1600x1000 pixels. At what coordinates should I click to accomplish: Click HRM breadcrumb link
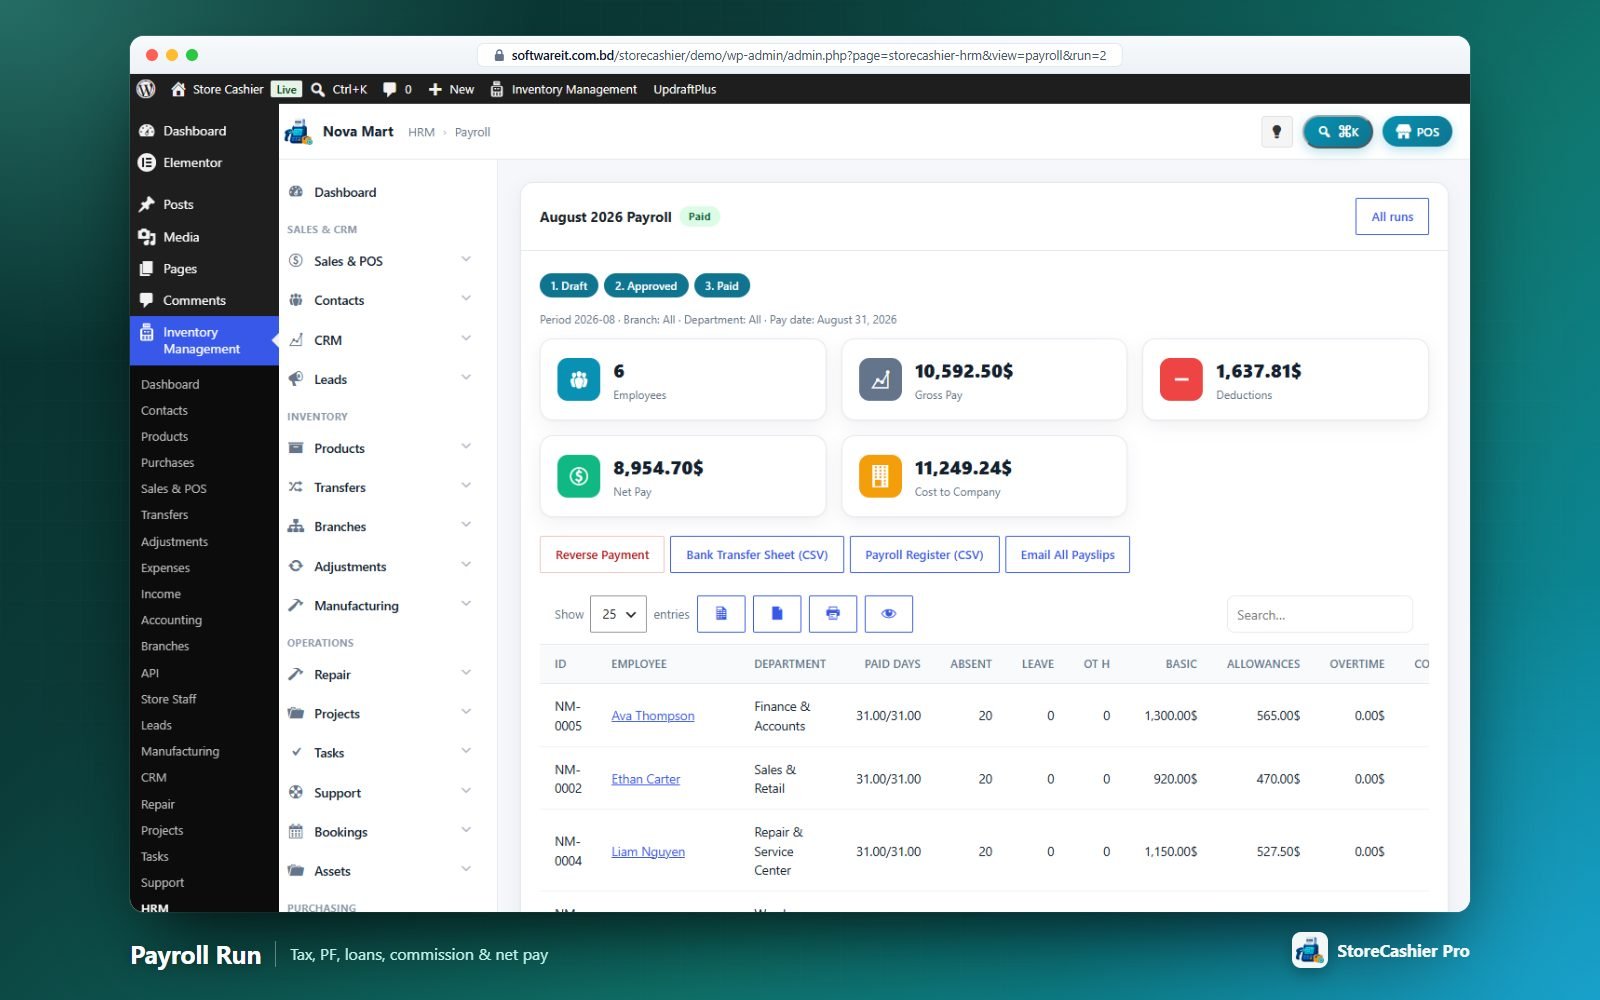tap(421, 132)
